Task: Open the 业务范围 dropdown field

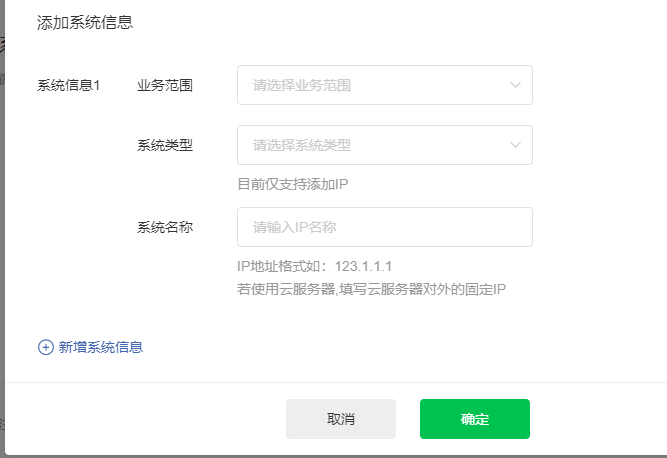Action: tap(385, 85)
